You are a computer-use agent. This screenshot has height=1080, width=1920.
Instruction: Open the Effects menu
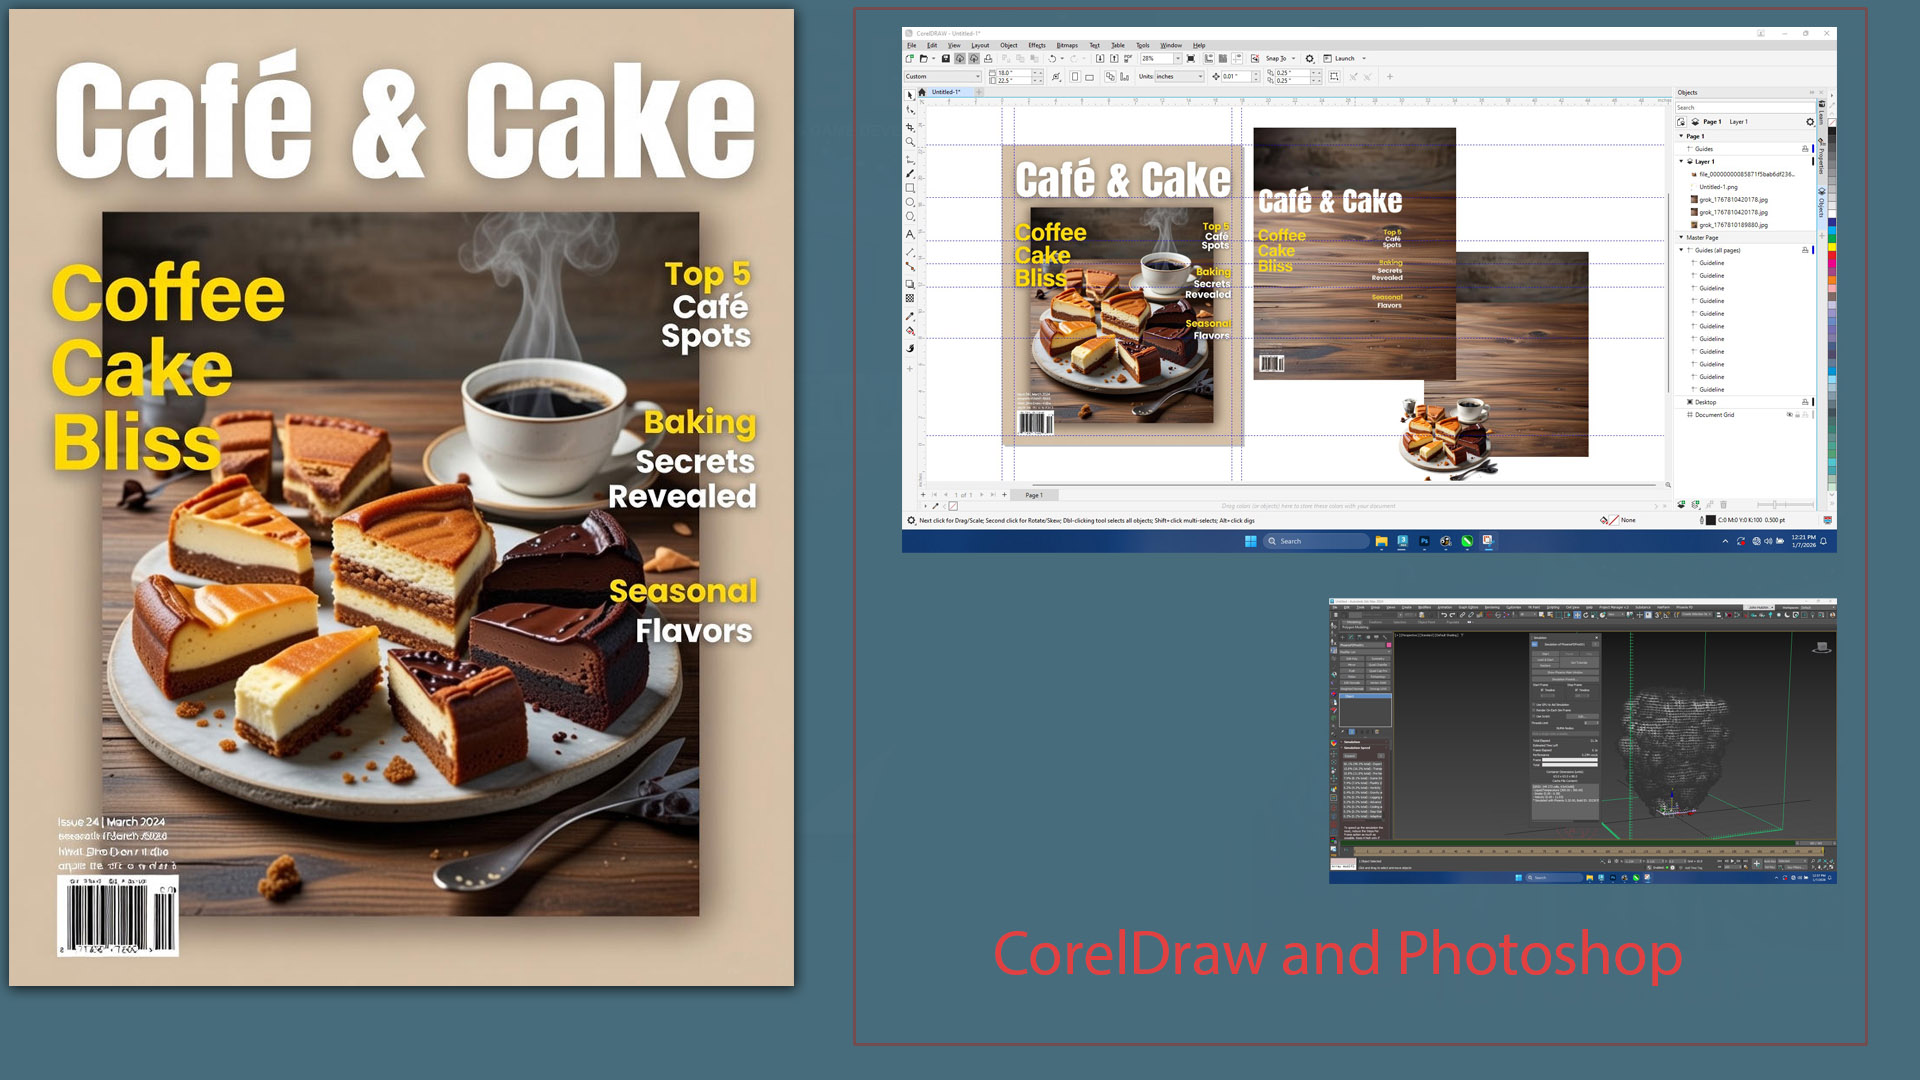pos(1037,45)
